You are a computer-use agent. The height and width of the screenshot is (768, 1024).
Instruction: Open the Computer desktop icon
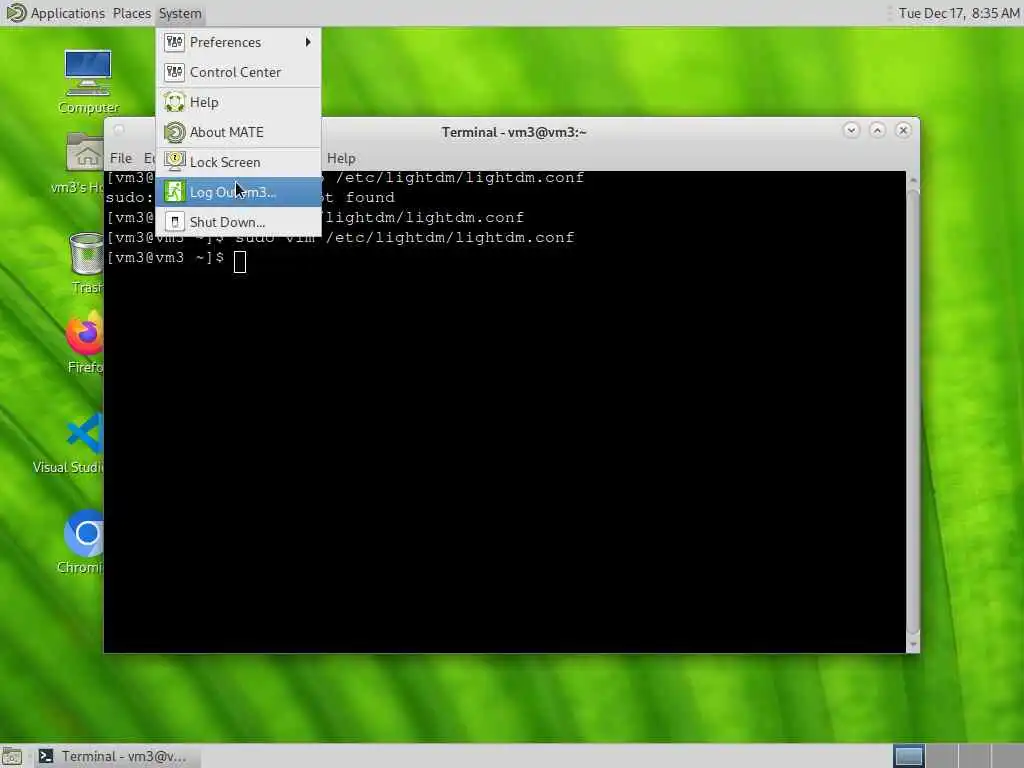(x=88, y=82)
